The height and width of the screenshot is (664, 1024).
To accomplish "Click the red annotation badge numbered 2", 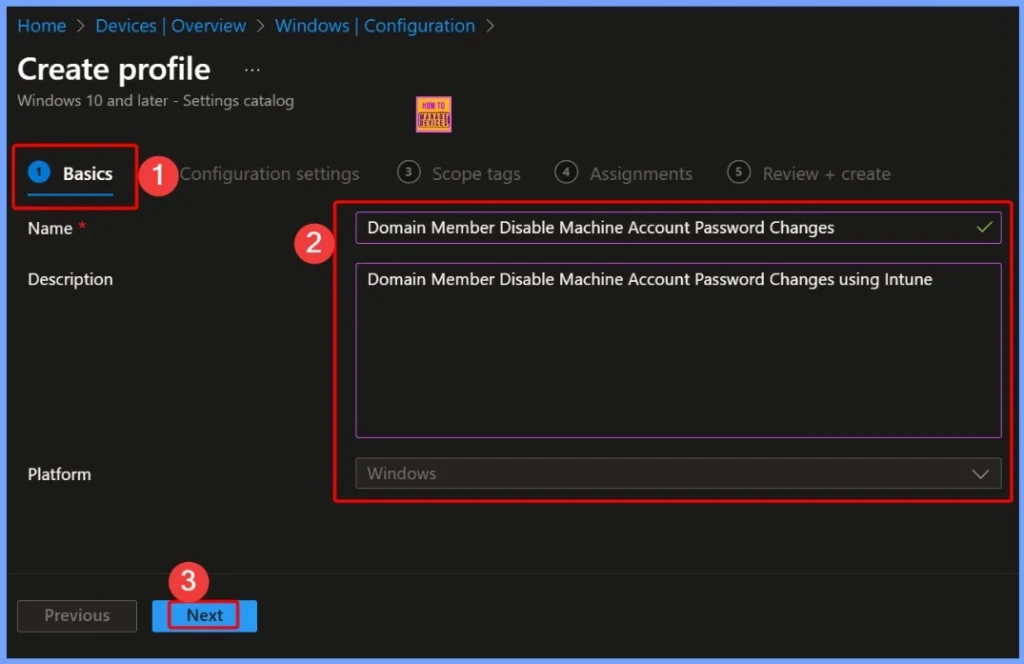I will point(313,243).
